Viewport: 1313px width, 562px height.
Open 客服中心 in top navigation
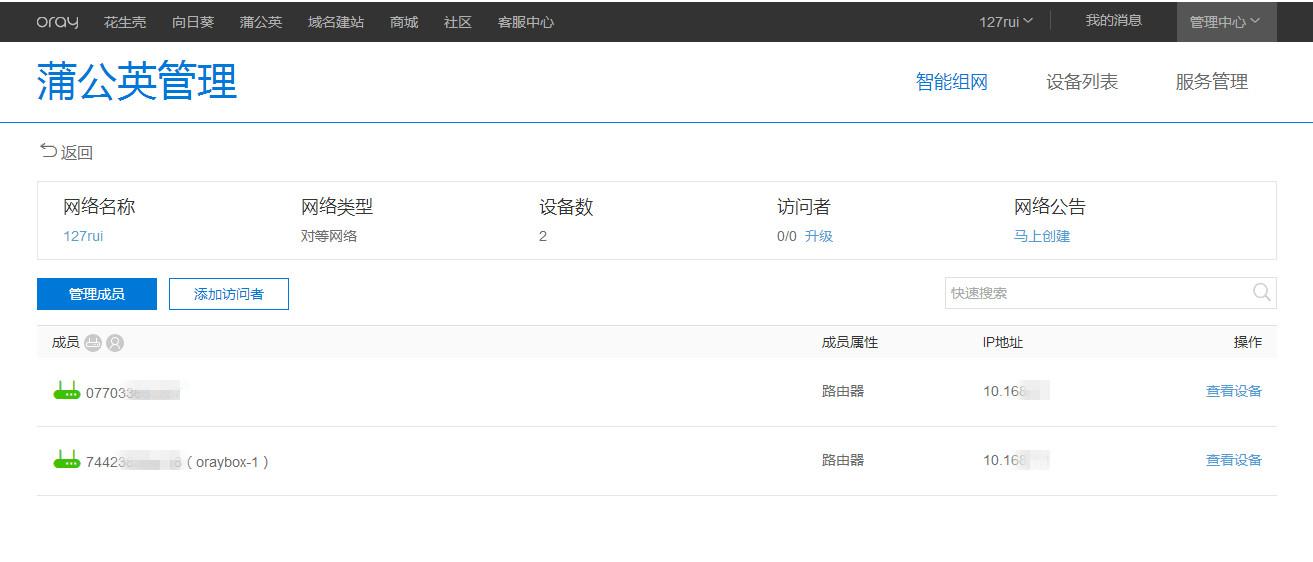coord(526,22)
